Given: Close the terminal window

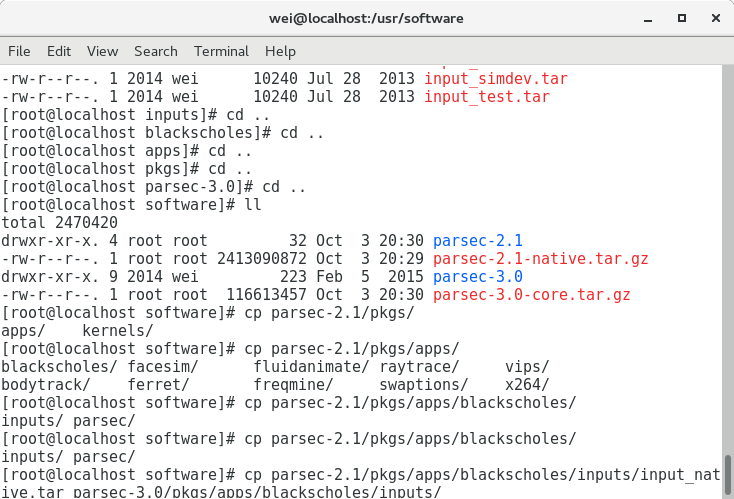Looking at the screenshot, I should (715, 18).
